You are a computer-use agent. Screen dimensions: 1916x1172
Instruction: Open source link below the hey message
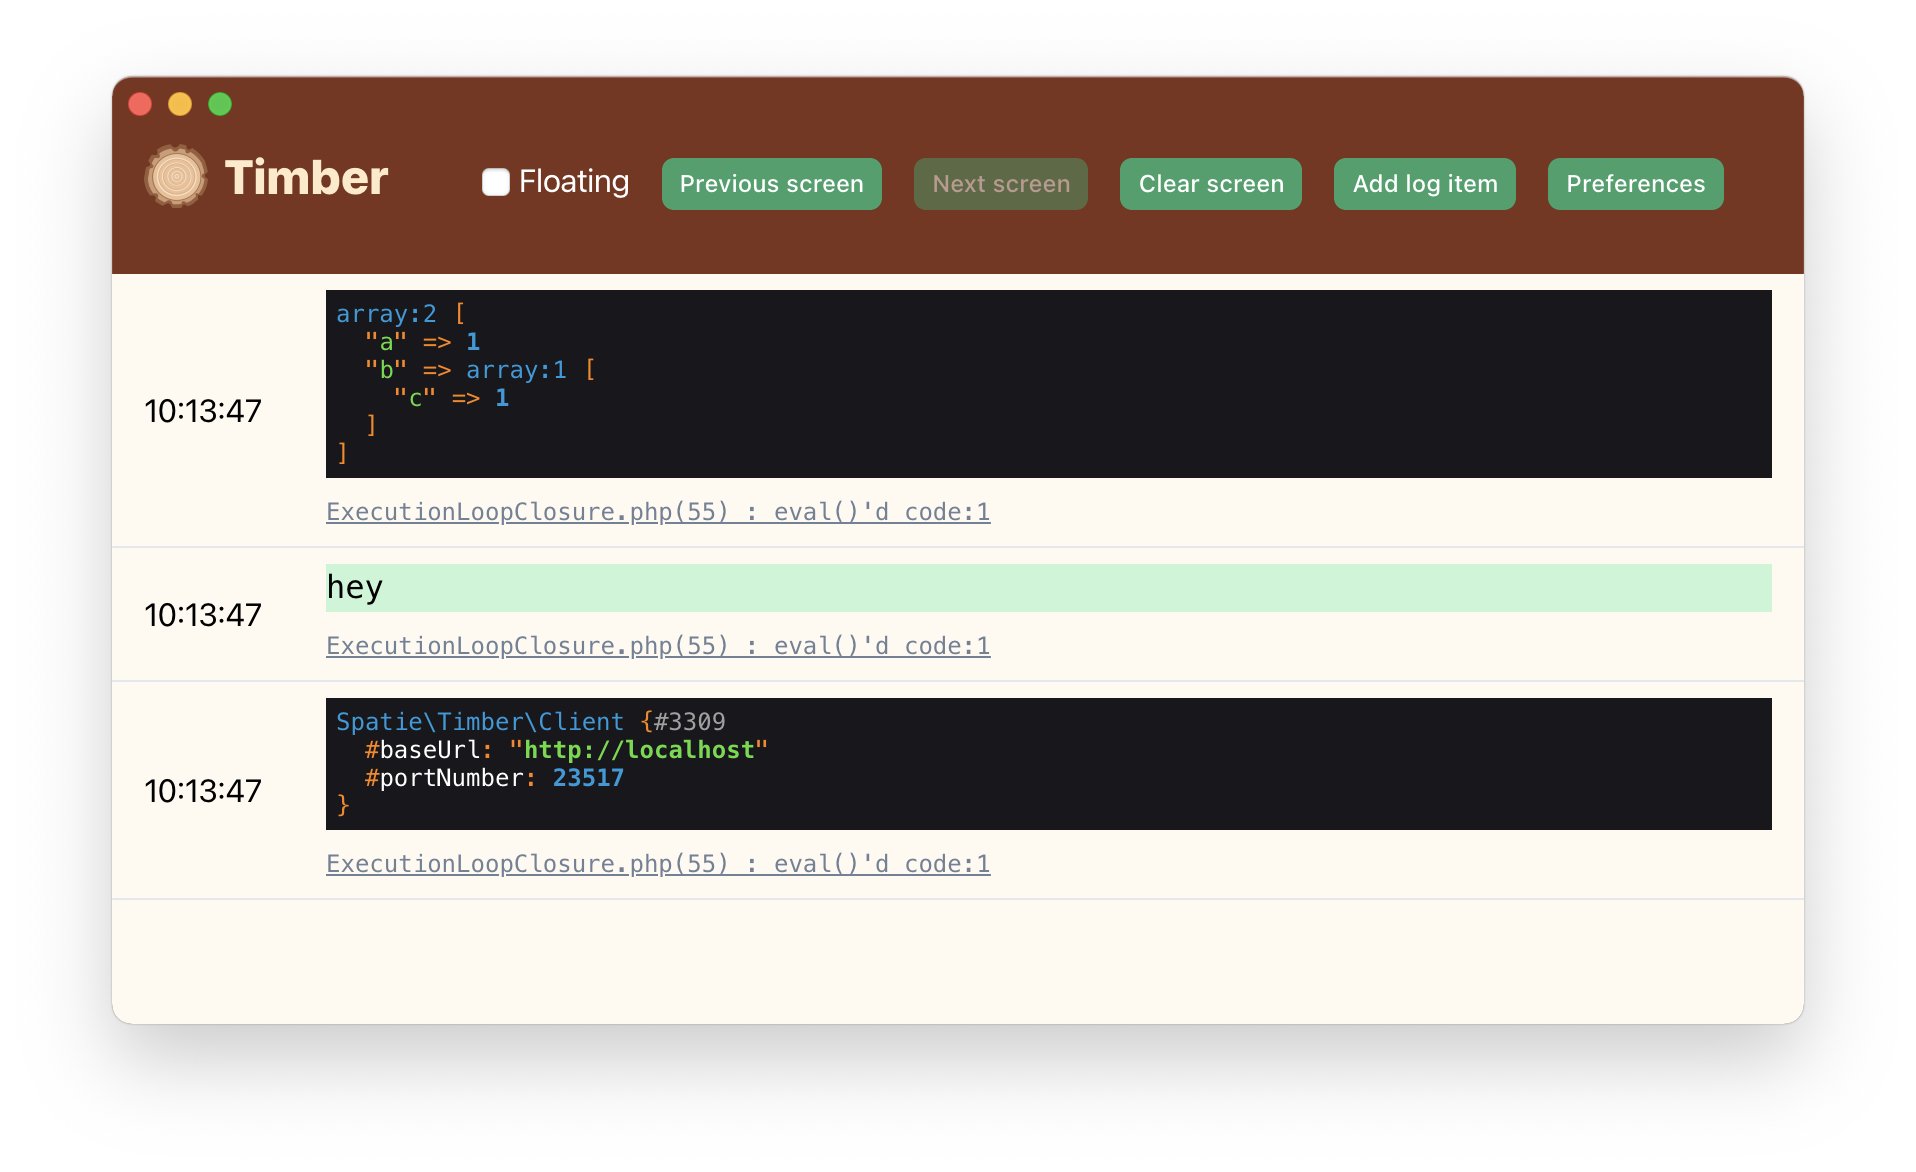658,646
